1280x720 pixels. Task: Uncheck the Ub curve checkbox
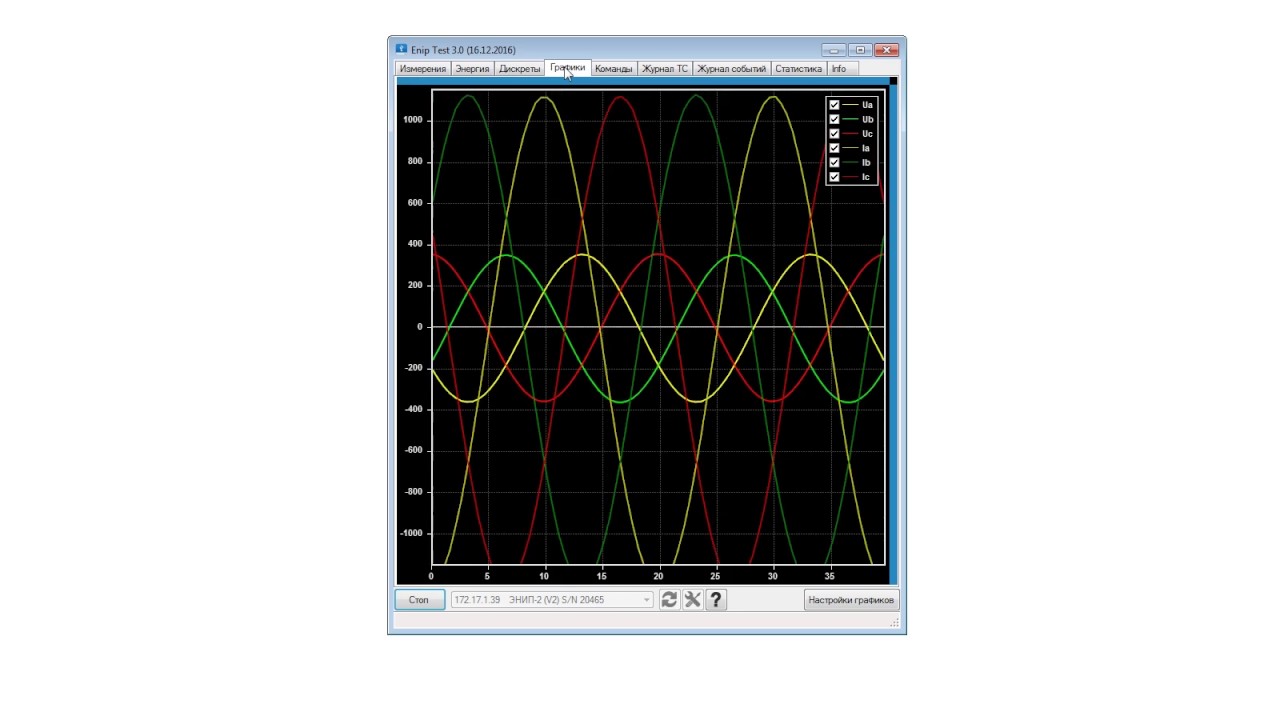(834, 119)
